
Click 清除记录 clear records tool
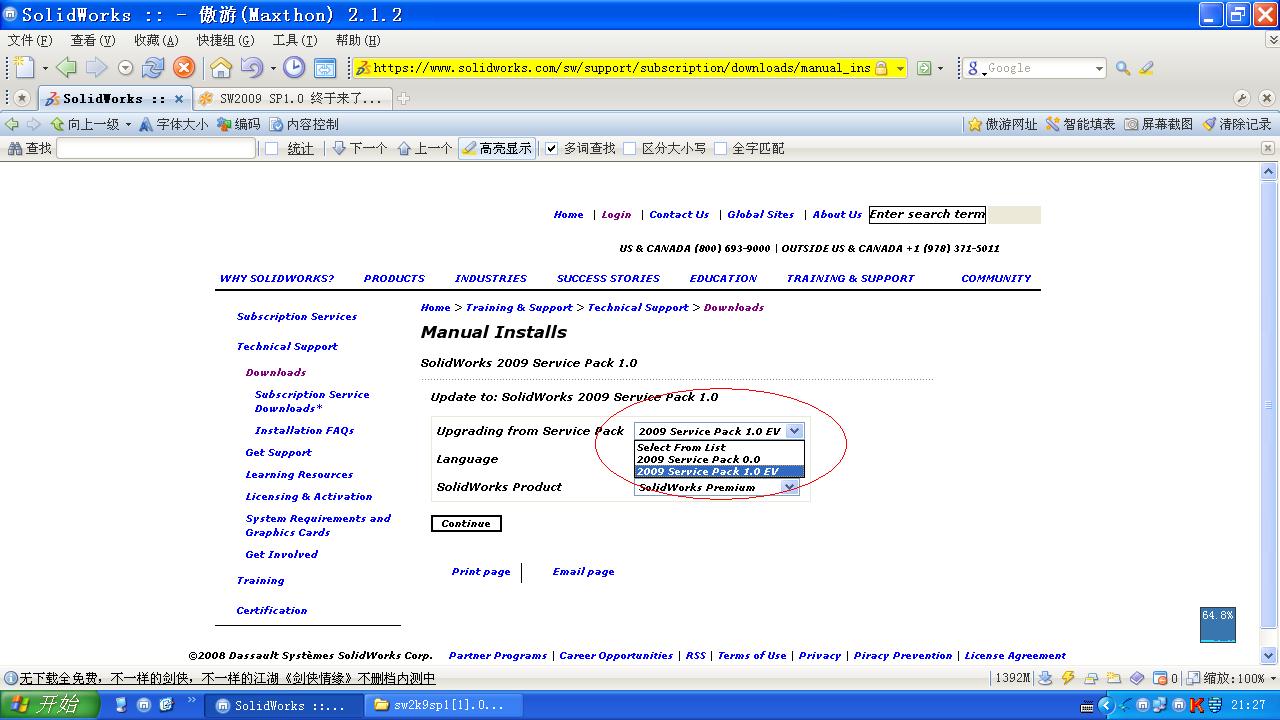coord(1237,124)
